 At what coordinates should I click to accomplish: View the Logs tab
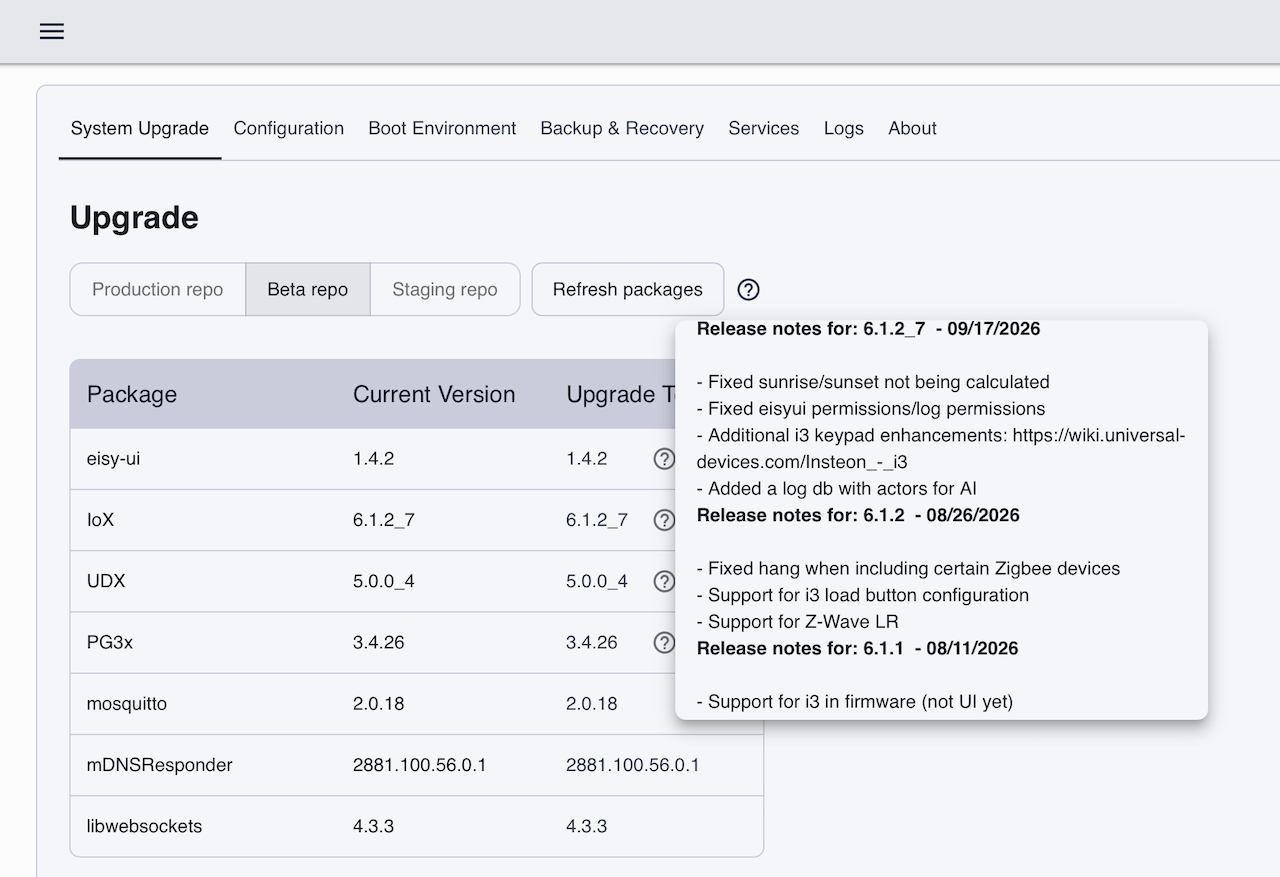pyautogui.click(x=844, y=128)
